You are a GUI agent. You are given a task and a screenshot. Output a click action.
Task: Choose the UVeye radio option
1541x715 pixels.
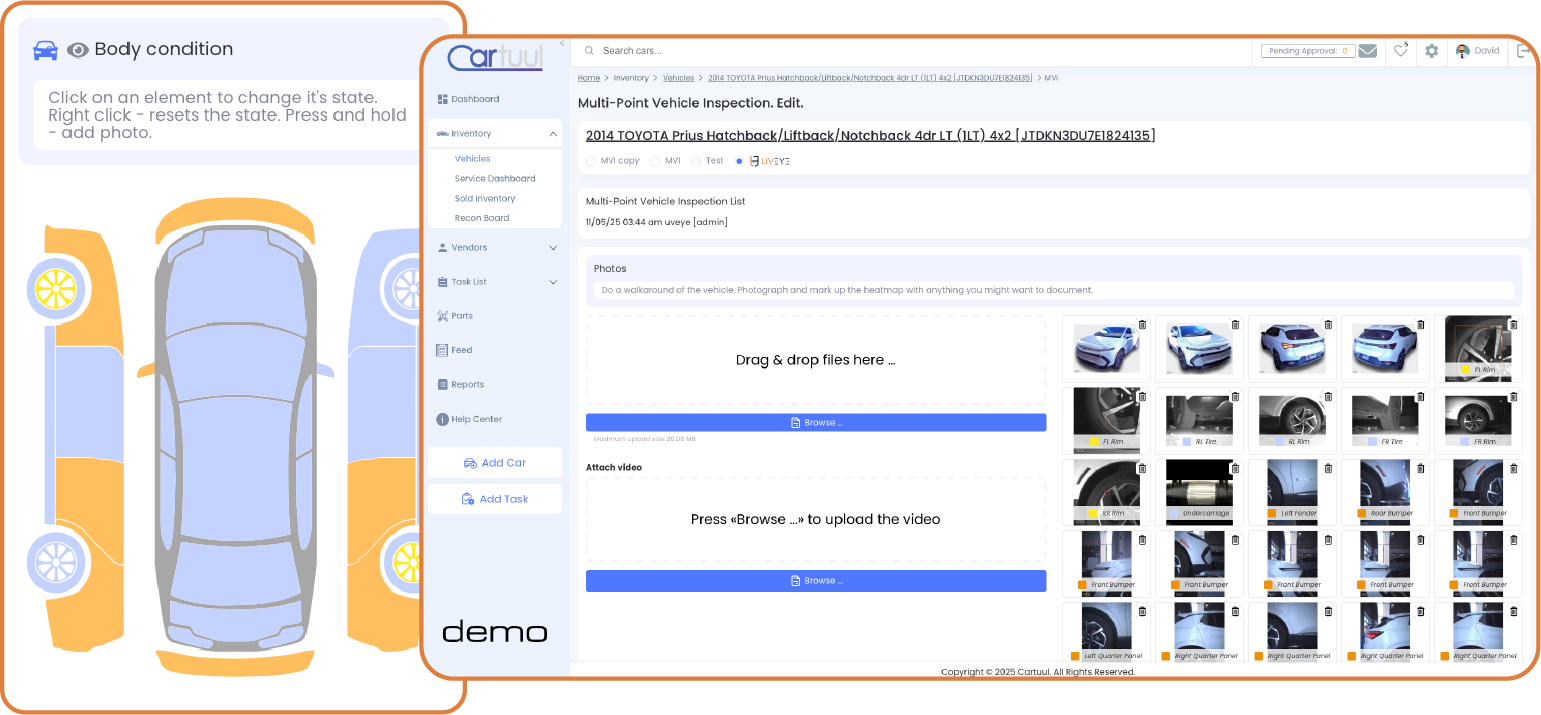point(739,161)
